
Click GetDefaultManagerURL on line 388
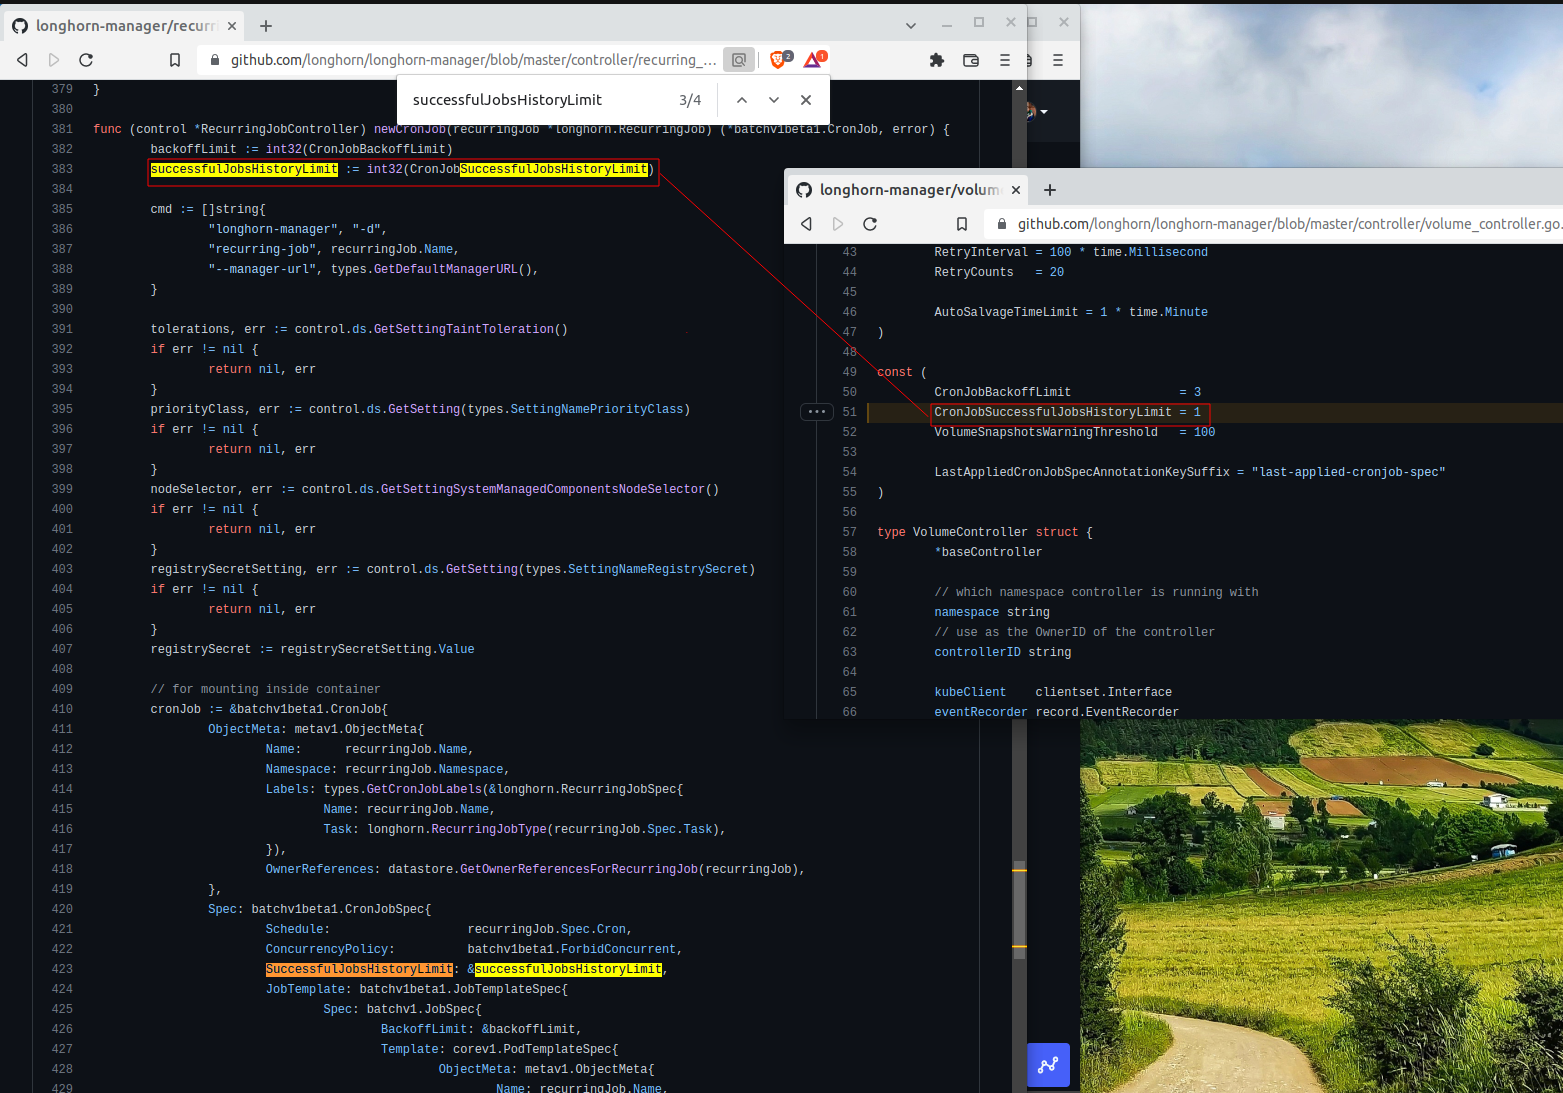point(446,269)
